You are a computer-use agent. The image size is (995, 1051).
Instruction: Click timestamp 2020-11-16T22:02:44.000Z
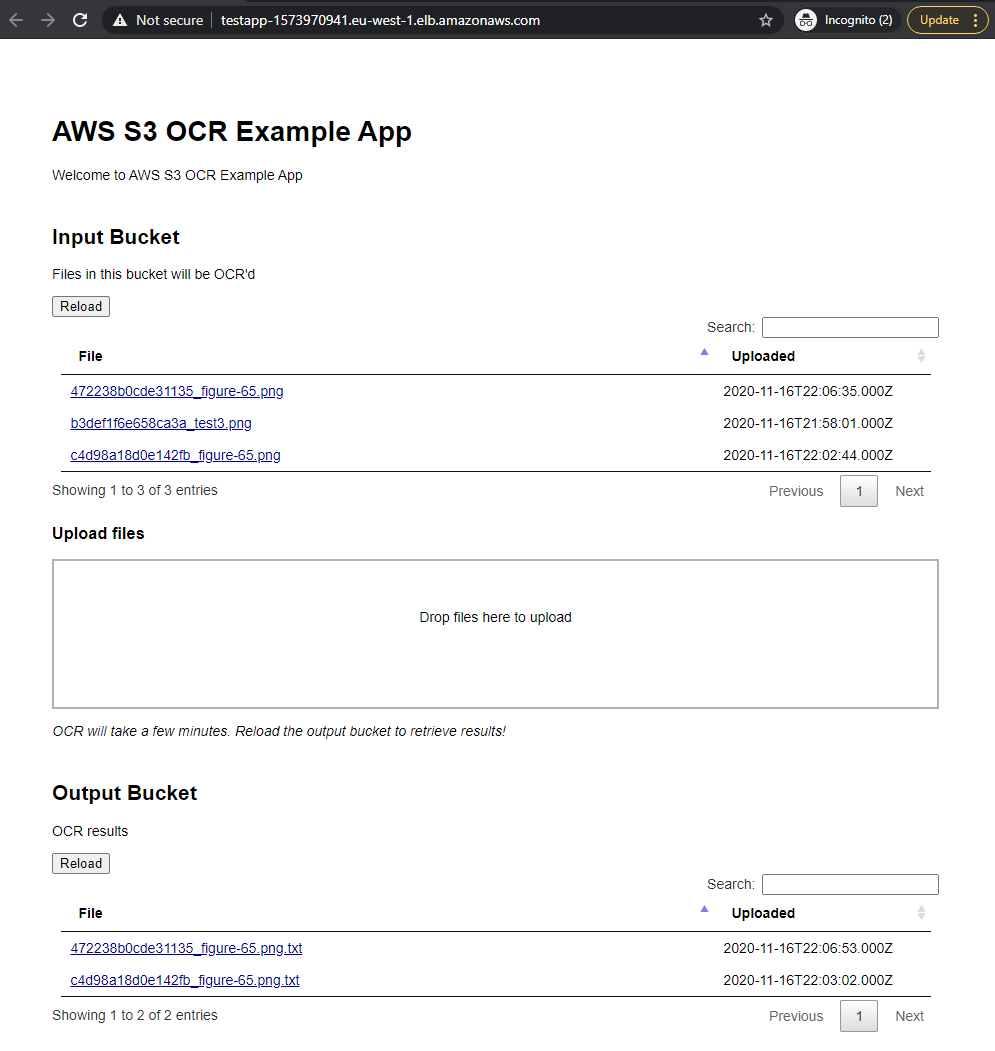(x=808, y=455)
